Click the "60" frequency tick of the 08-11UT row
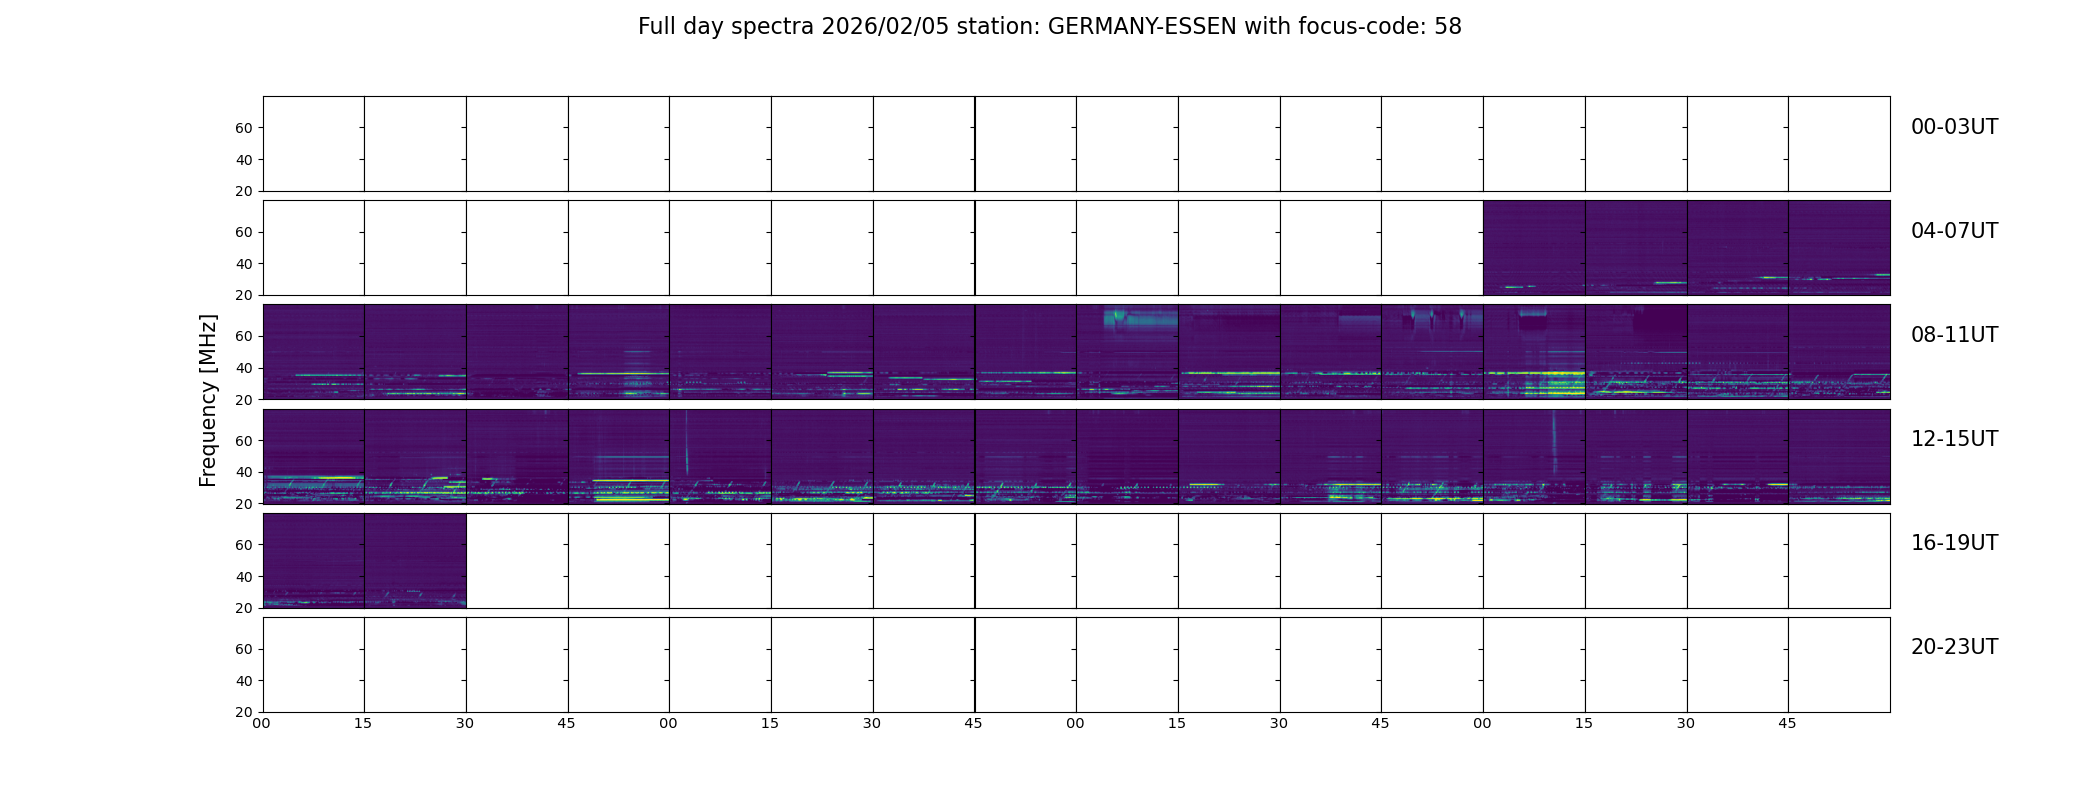2100x800 pixels. [244, 336]
